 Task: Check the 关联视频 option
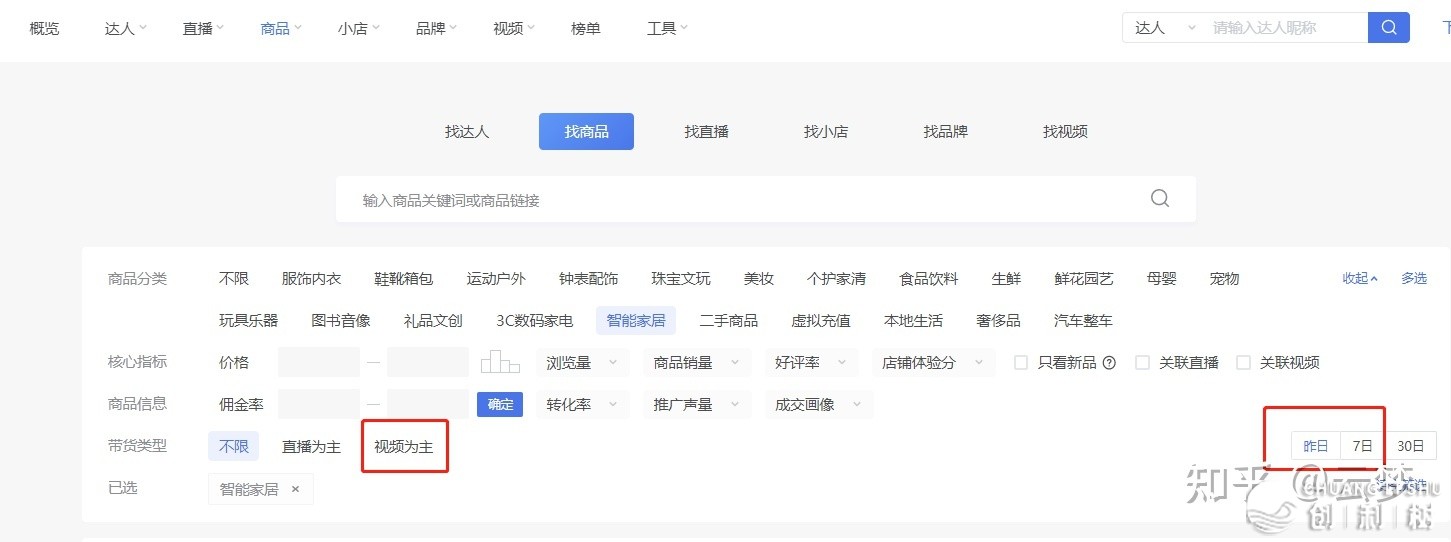tap(1243, 363)
